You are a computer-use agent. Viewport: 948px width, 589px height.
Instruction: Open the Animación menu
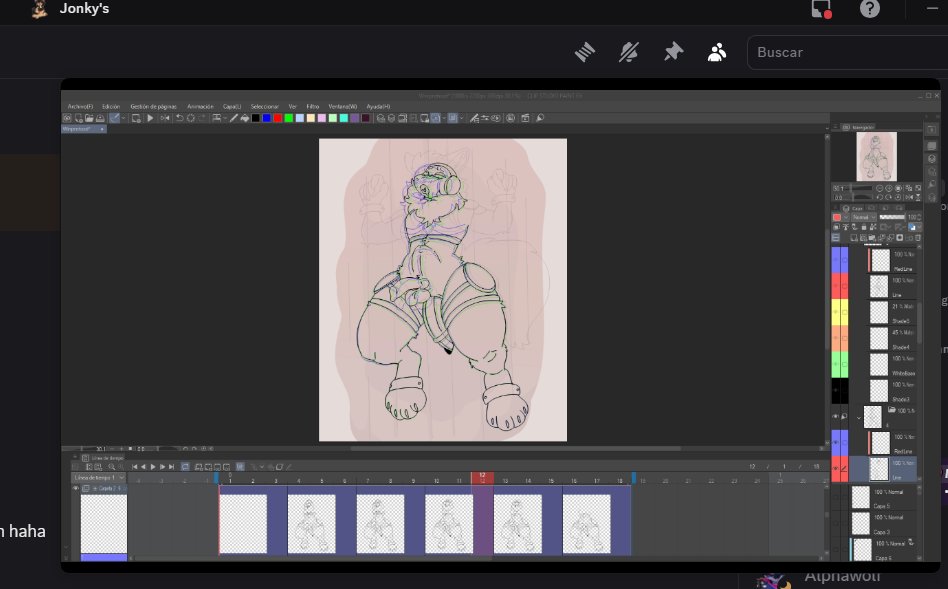(200, 106)
